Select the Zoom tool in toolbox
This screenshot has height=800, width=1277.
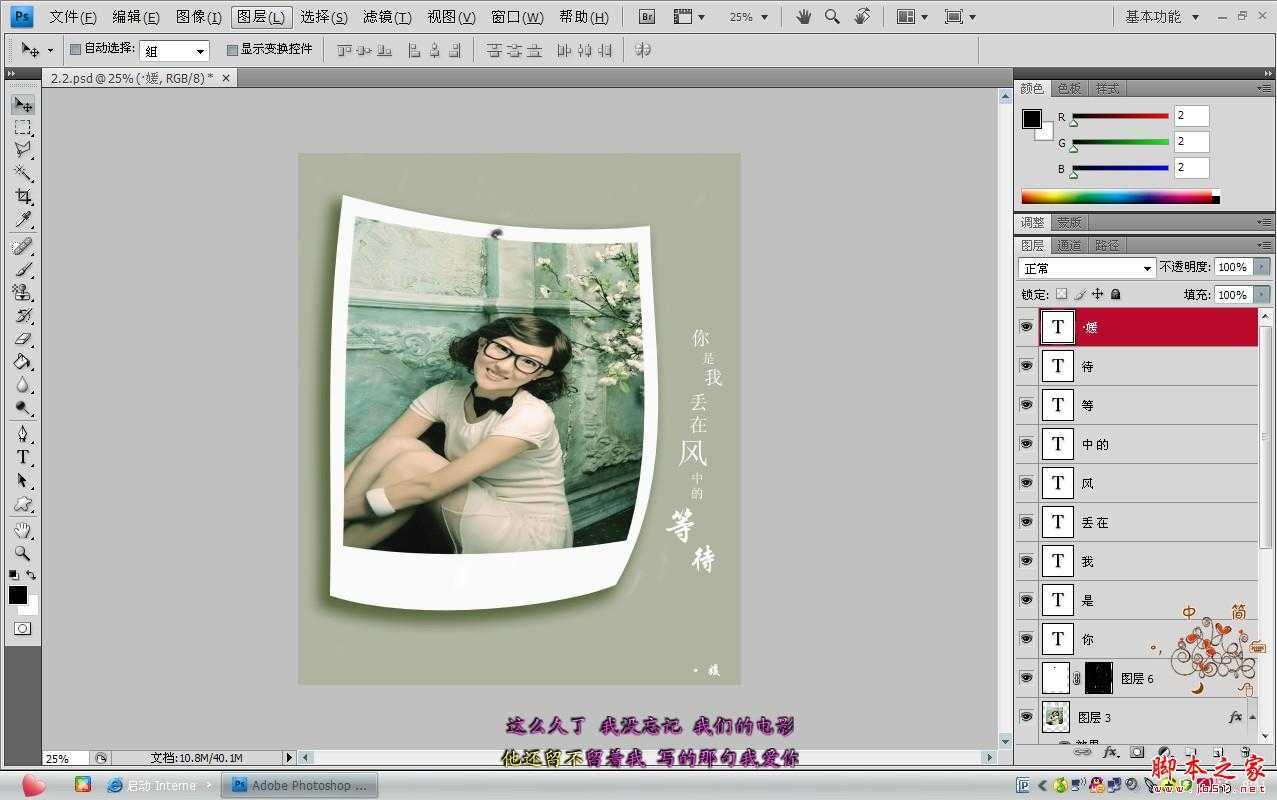23,553
